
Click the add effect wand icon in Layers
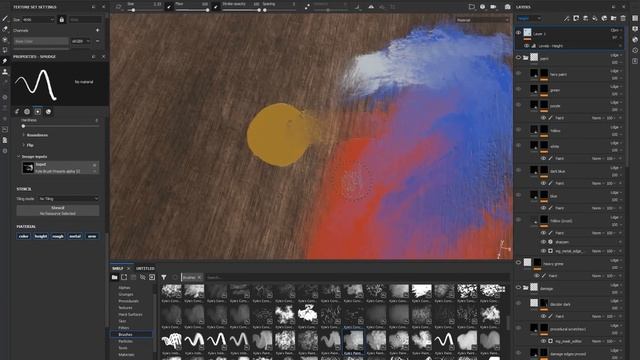point(567,18)
